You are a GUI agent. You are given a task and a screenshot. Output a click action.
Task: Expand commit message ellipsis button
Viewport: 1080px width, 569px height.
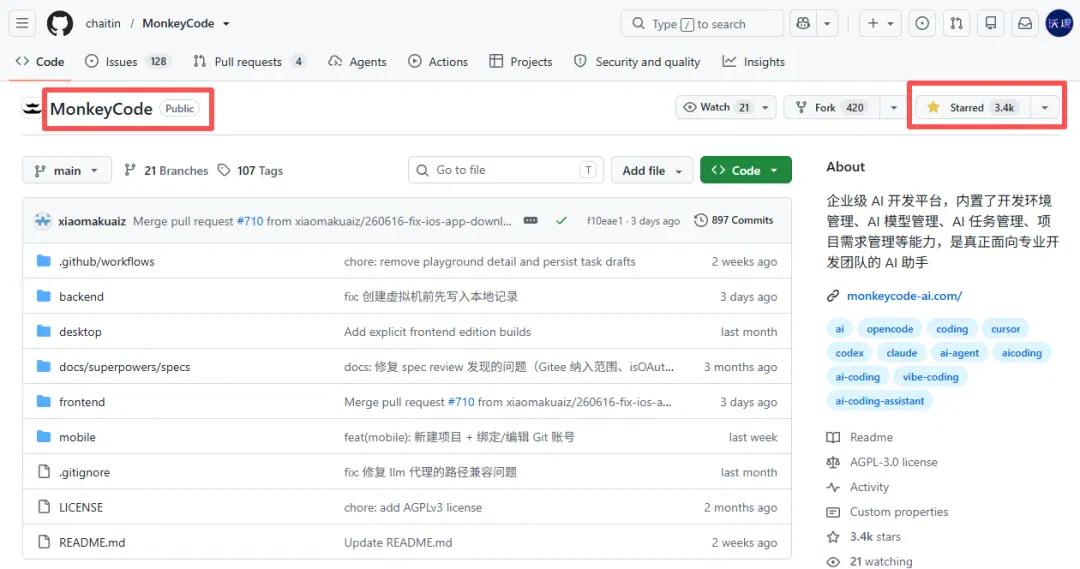click(530, 220)
